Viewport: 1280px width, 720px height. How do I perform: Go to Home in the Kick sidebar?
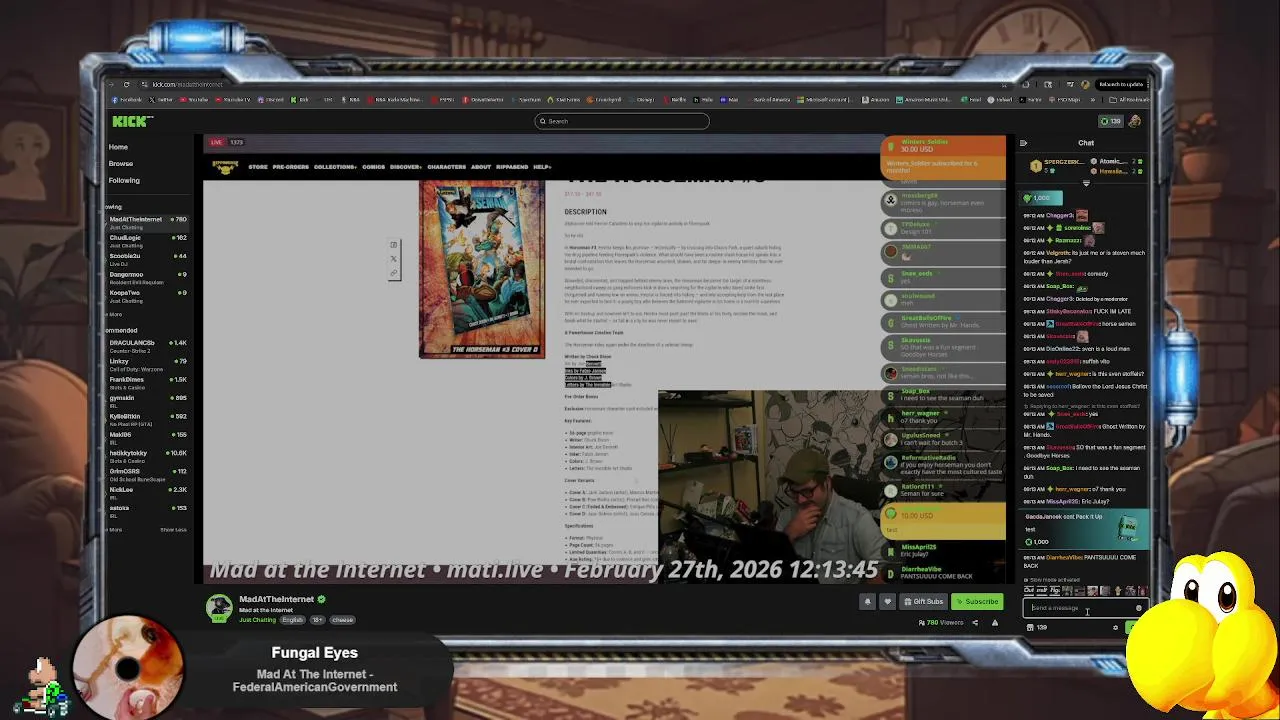[118, 147]
